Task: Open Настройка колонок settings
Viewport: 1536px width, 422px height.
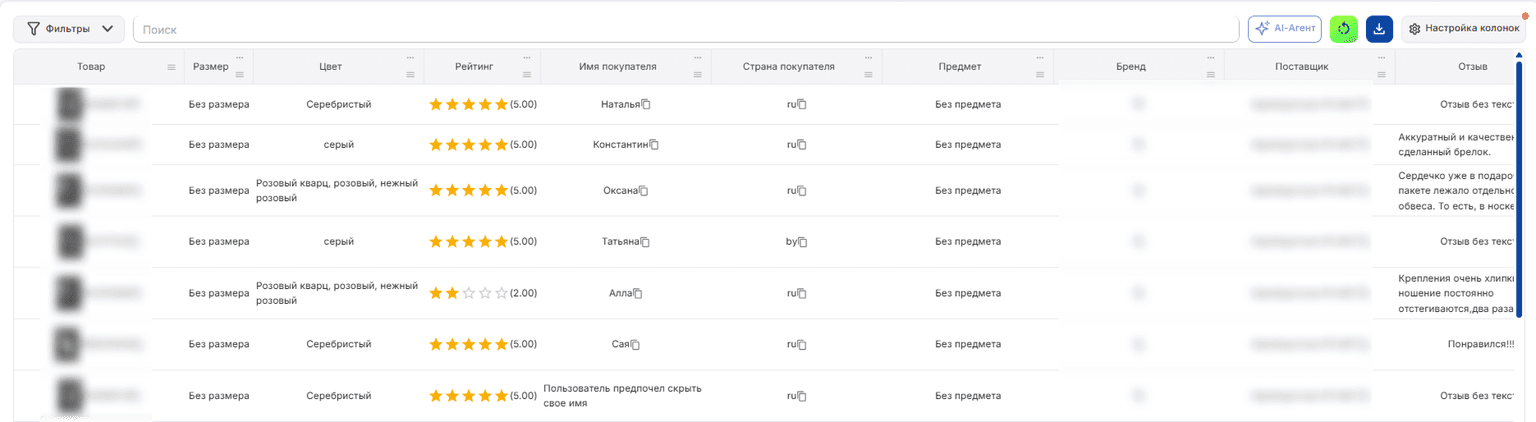Action: [x=1464, y=29]
